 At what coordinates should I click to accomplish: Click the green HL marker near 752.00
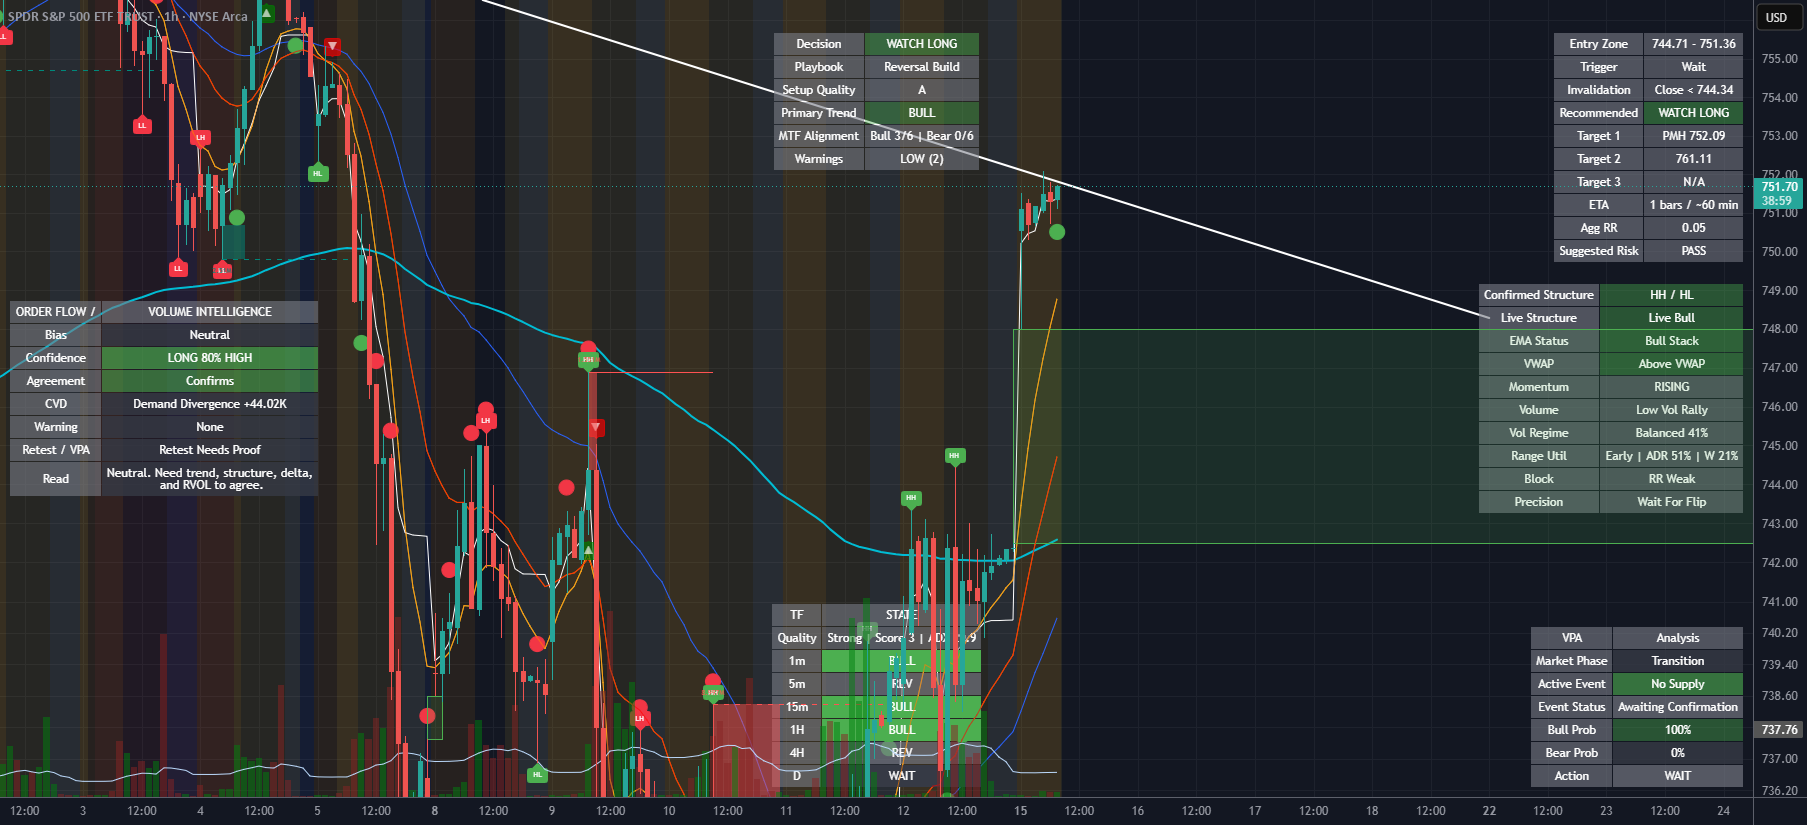click(x=318, y=173)
